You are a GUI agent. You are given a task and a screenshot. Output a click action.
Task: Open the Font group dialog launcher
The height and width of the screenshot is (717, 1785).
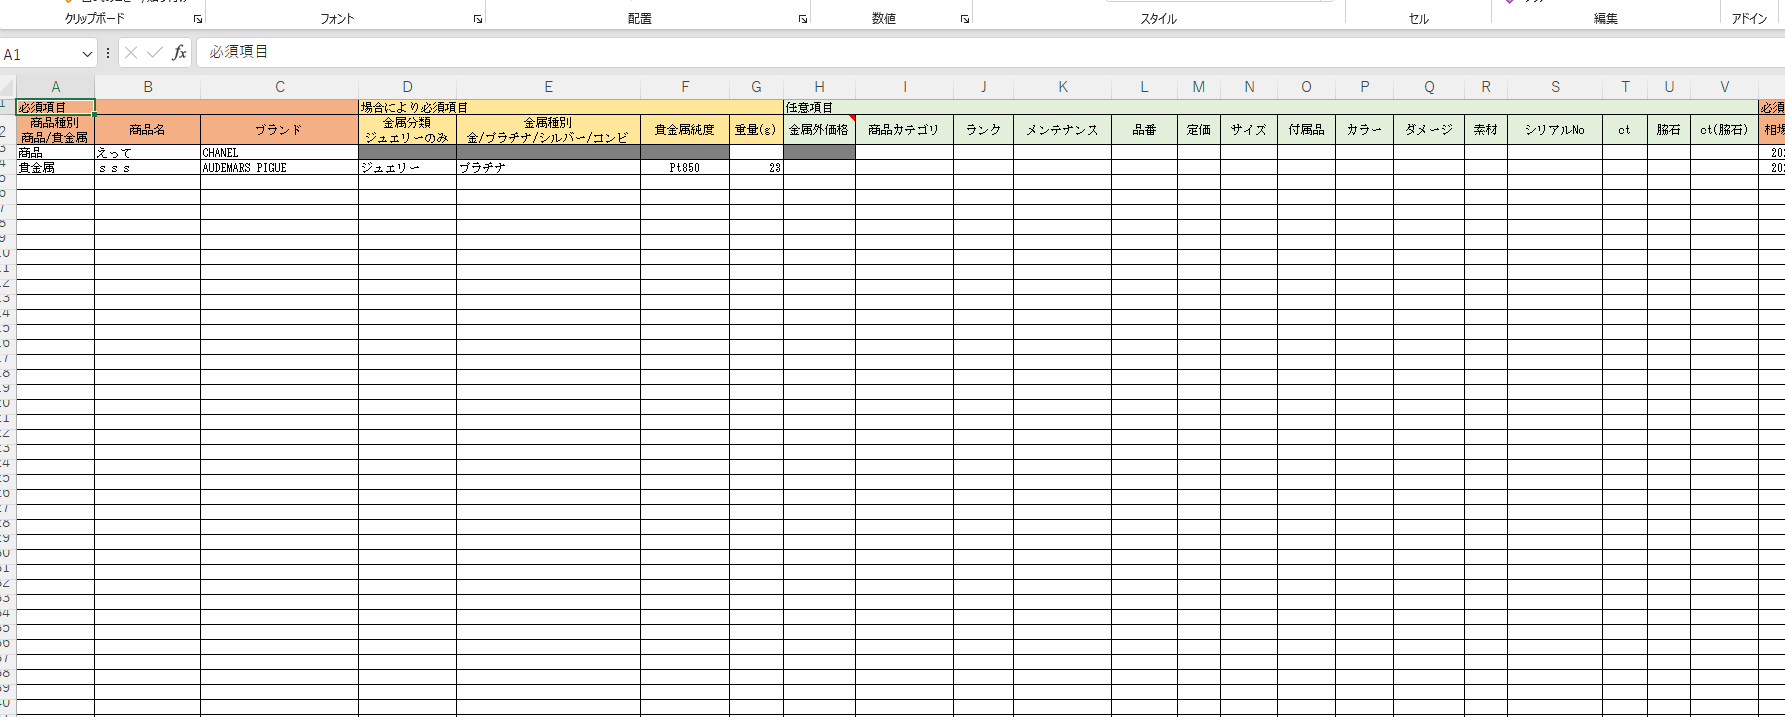477,19
